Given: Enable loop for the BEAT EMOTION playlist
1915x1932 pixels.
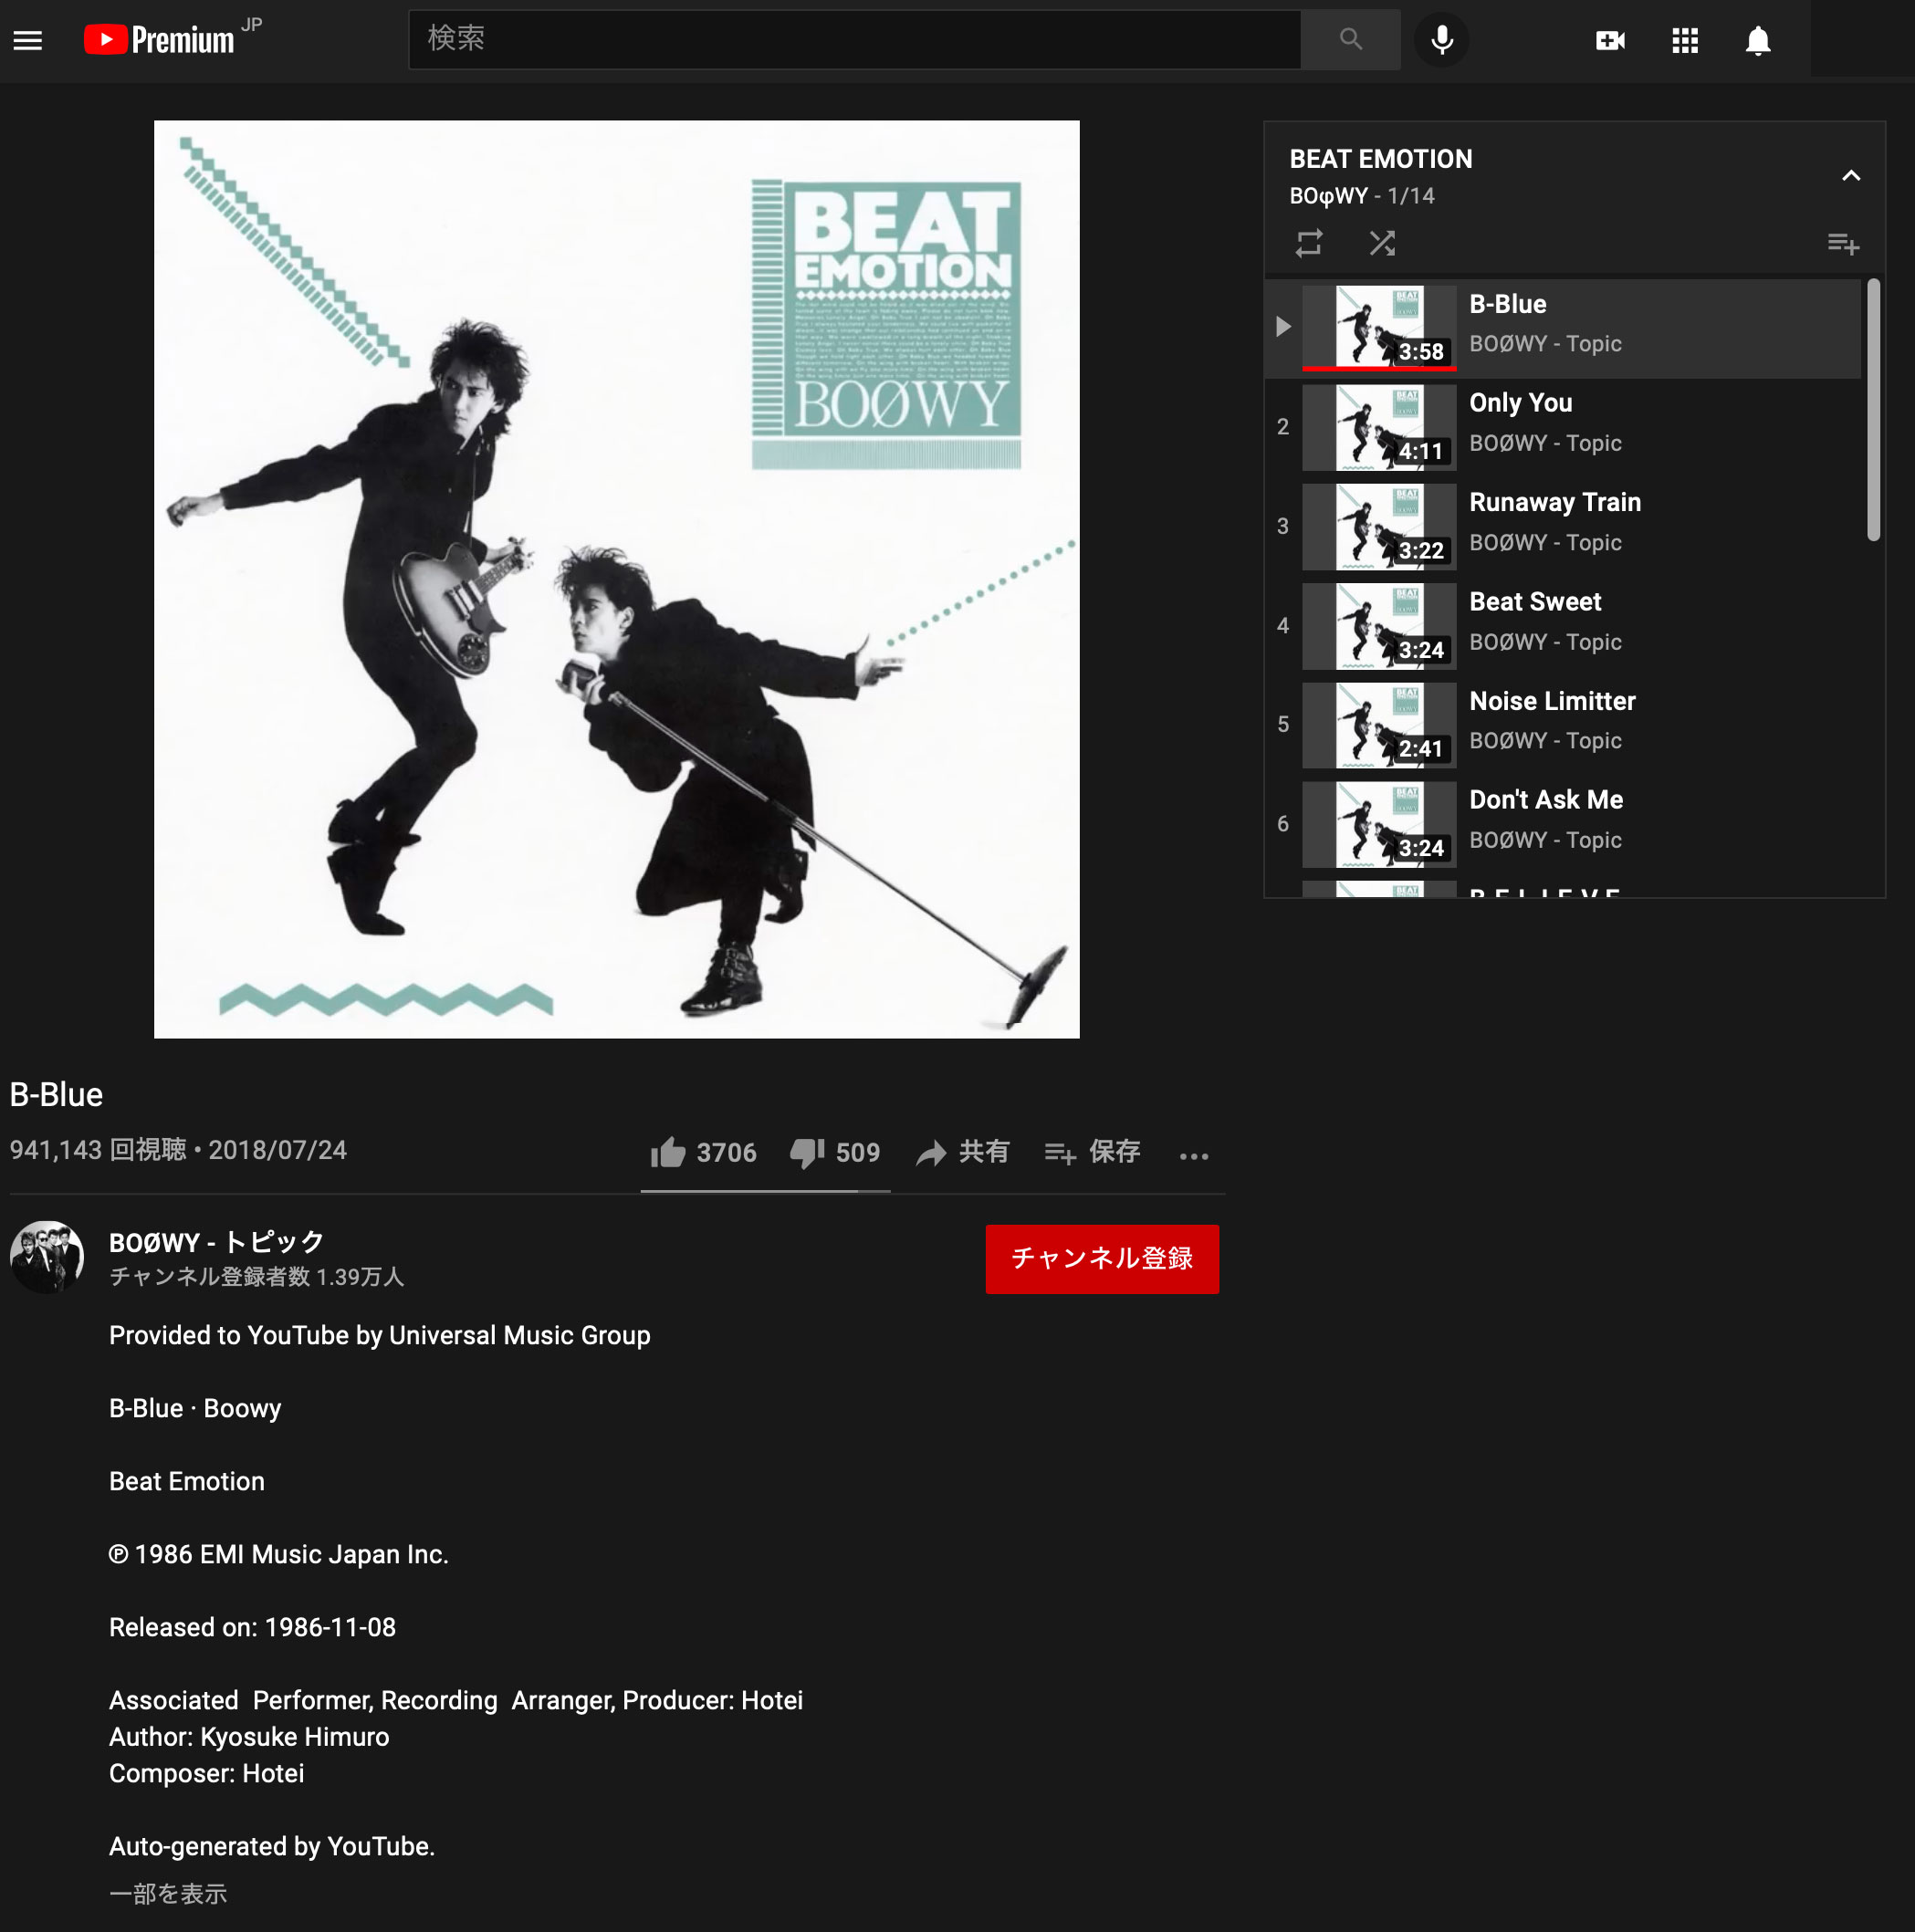Looking at the screenshot, I should pos(1308,243).
